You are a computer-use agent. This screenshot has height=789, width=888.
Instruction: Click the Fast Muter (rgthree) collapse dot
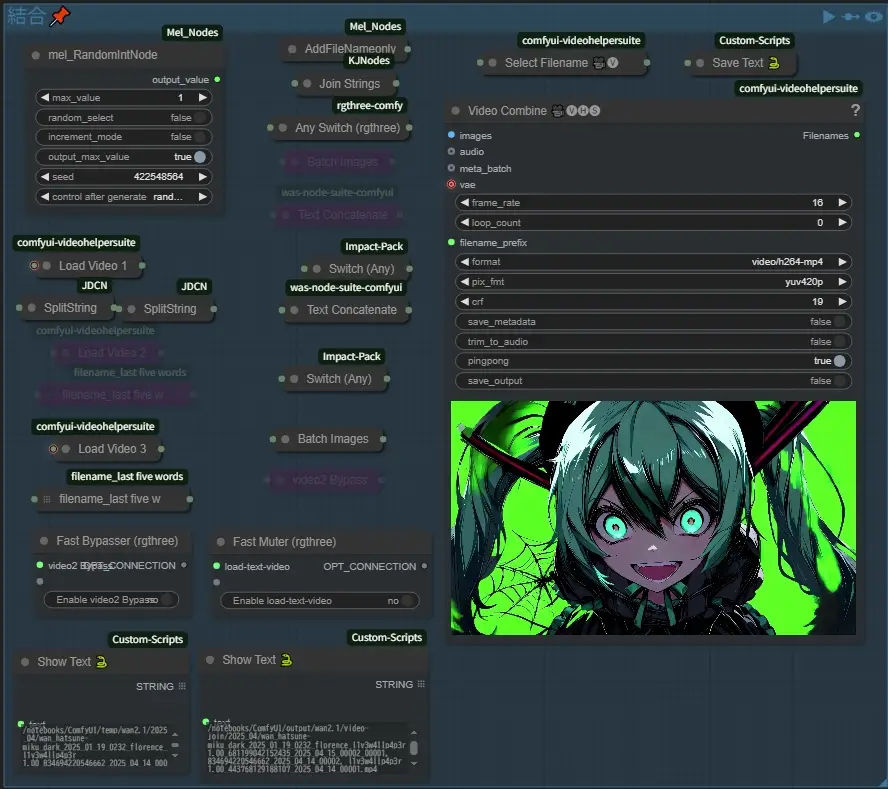221,542
